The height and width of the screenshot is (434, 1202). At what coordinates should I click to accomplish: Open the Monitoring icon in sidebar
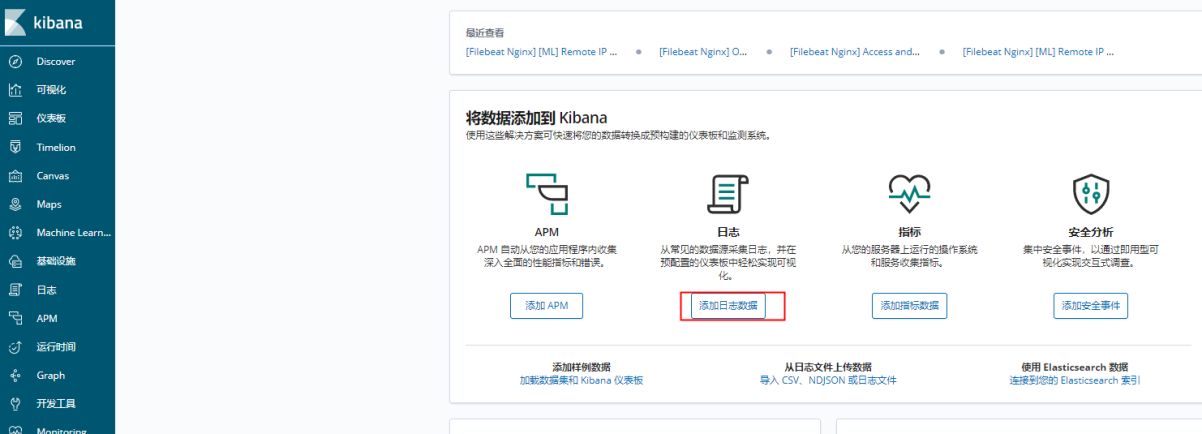pos(15,431)
